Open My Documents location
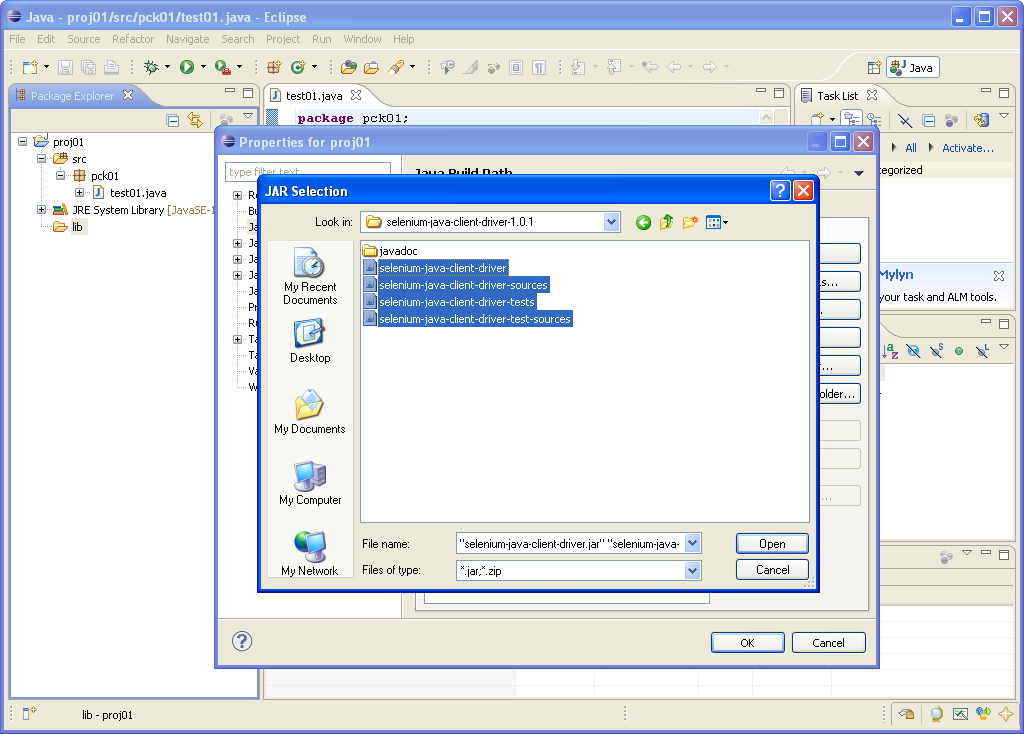This screenshot has height=734, width=1024. pyautogui.click(x=310, y=412)
